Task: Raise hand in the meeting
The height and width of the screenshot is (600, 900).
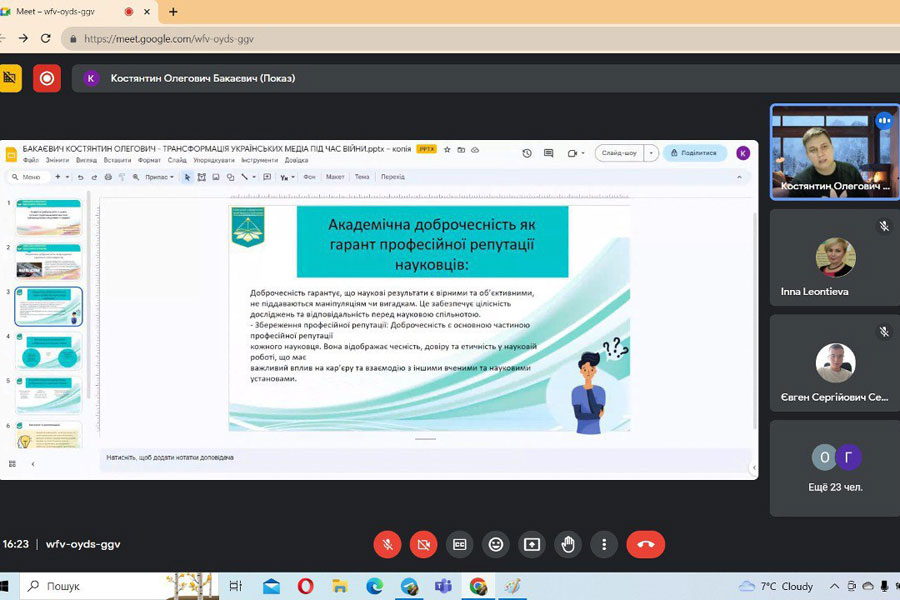Action: click(568, 544)
